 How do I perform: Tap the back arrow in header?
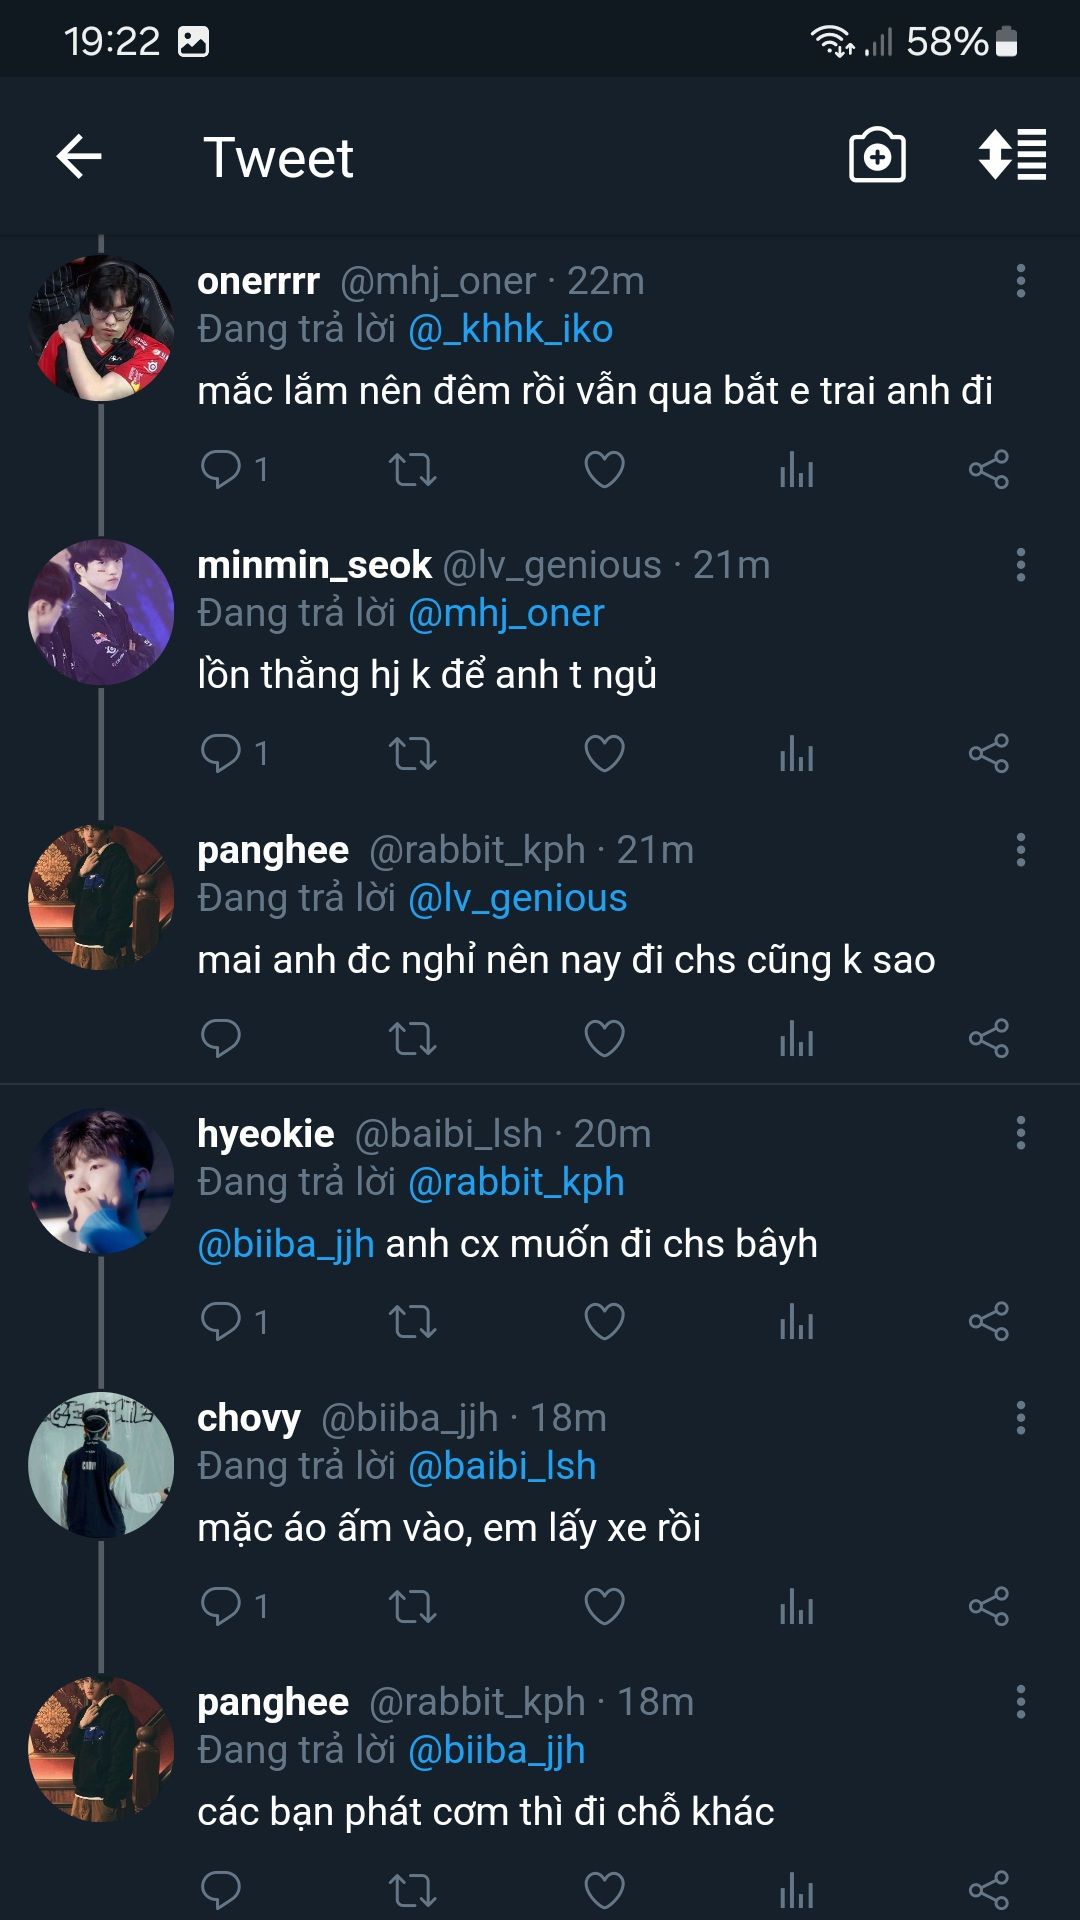[79, 157]
